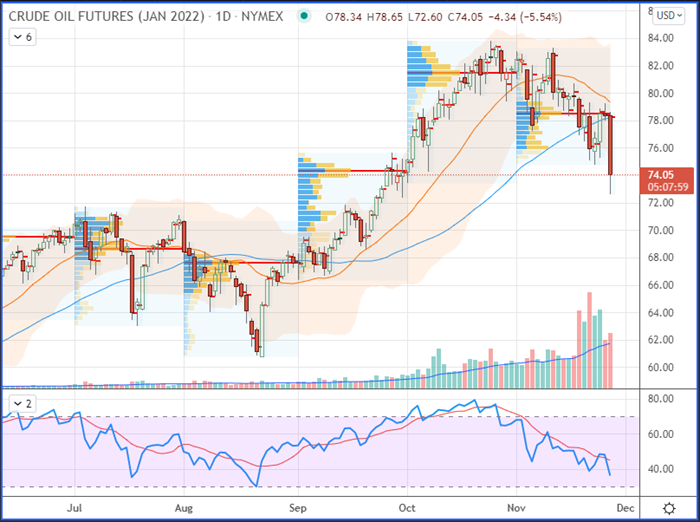The height and width of the screenshot is (522, 700).
Task: Click the 72.00 price scale label
Action: click(x=661, y=203)
